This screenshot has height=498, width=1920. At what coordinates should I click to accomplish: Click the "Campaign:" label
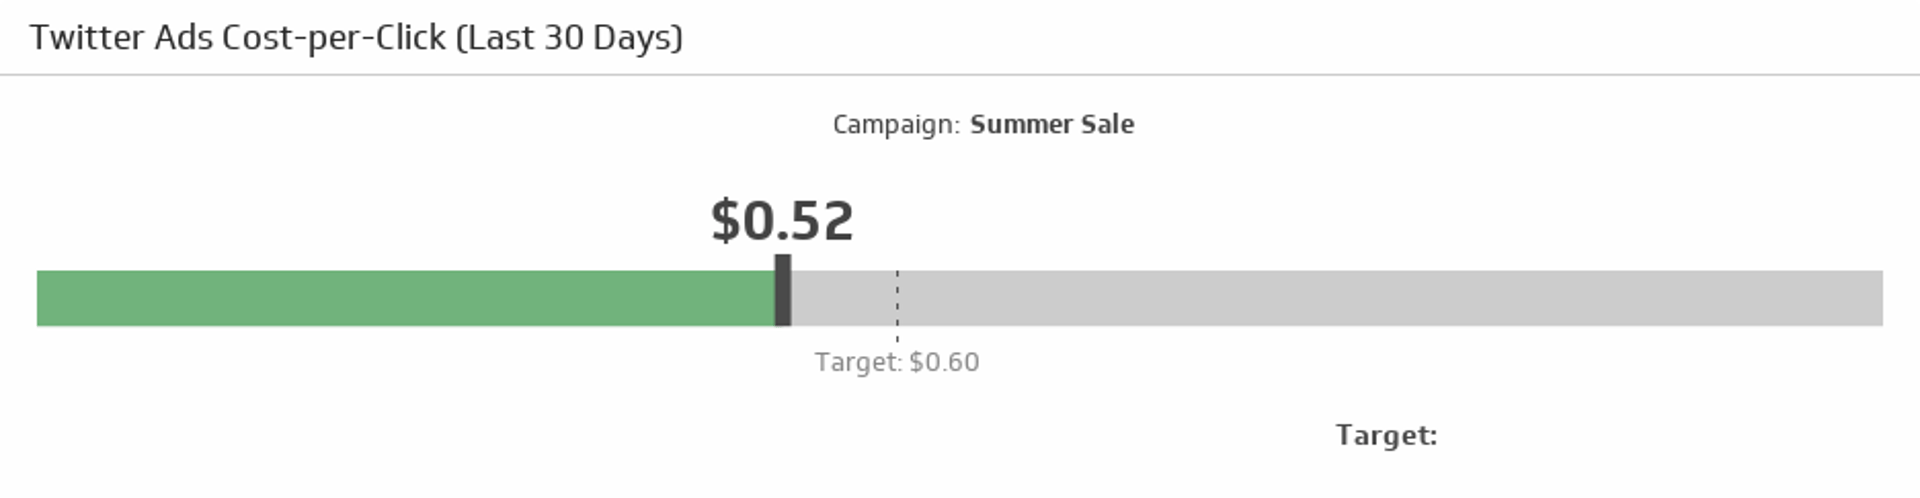click(x=896, y=125)
